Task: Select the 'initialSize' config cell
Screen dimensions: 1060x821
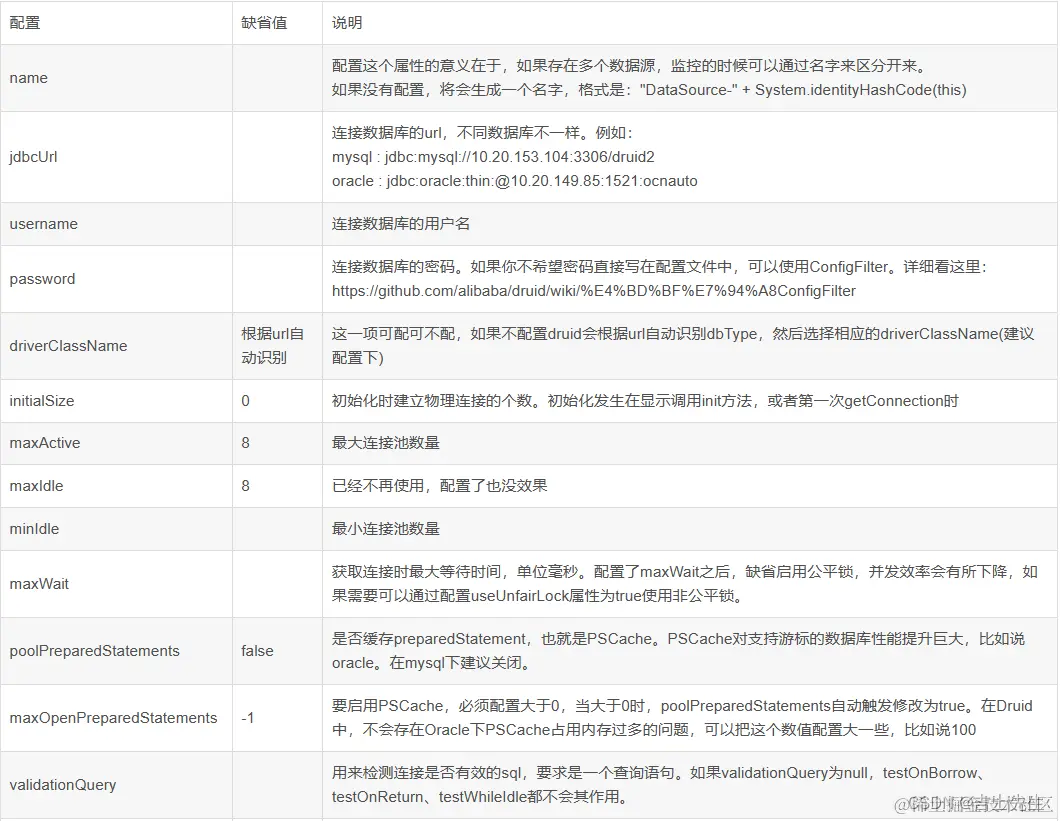Action: 116,401
